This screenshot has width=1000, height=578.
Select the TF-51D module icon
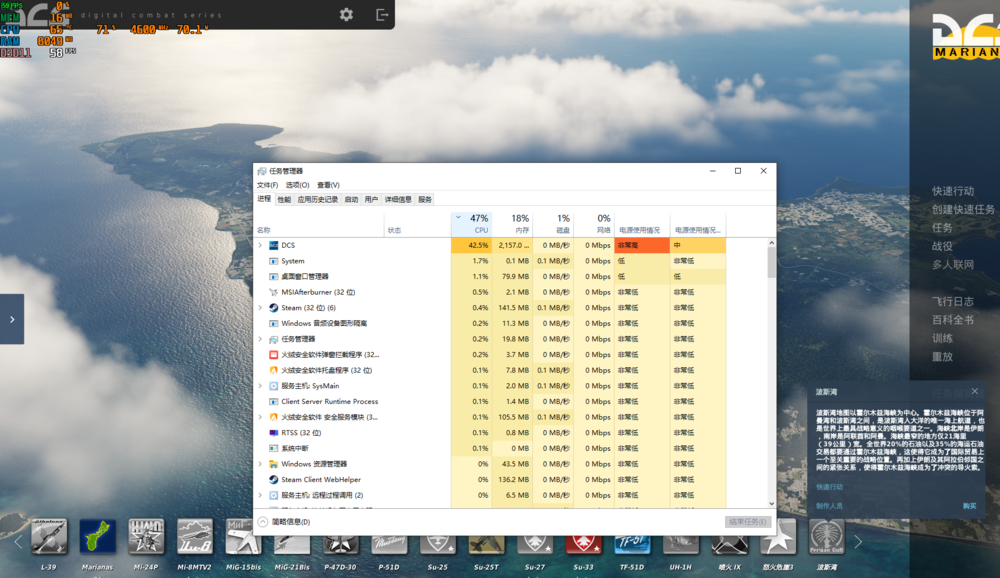[632, 544]
